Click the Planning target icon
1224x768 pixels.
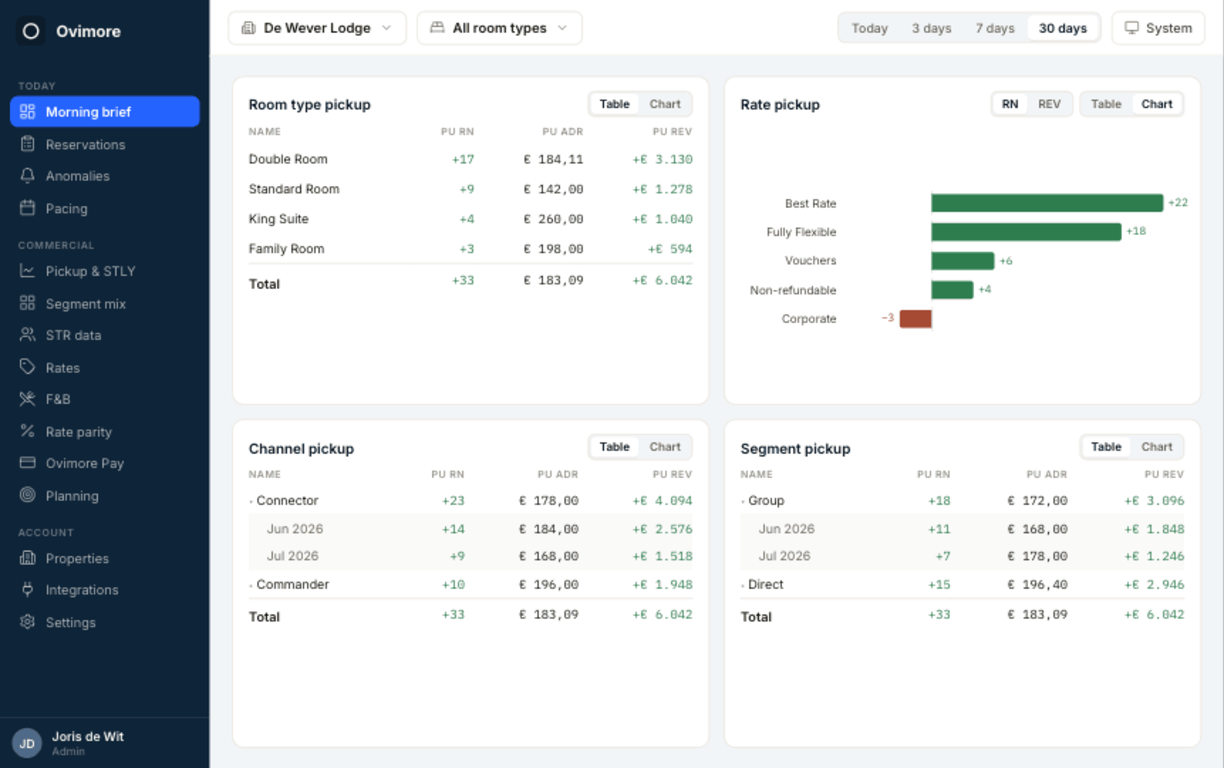pyautogui.click(x=27, y=495)
